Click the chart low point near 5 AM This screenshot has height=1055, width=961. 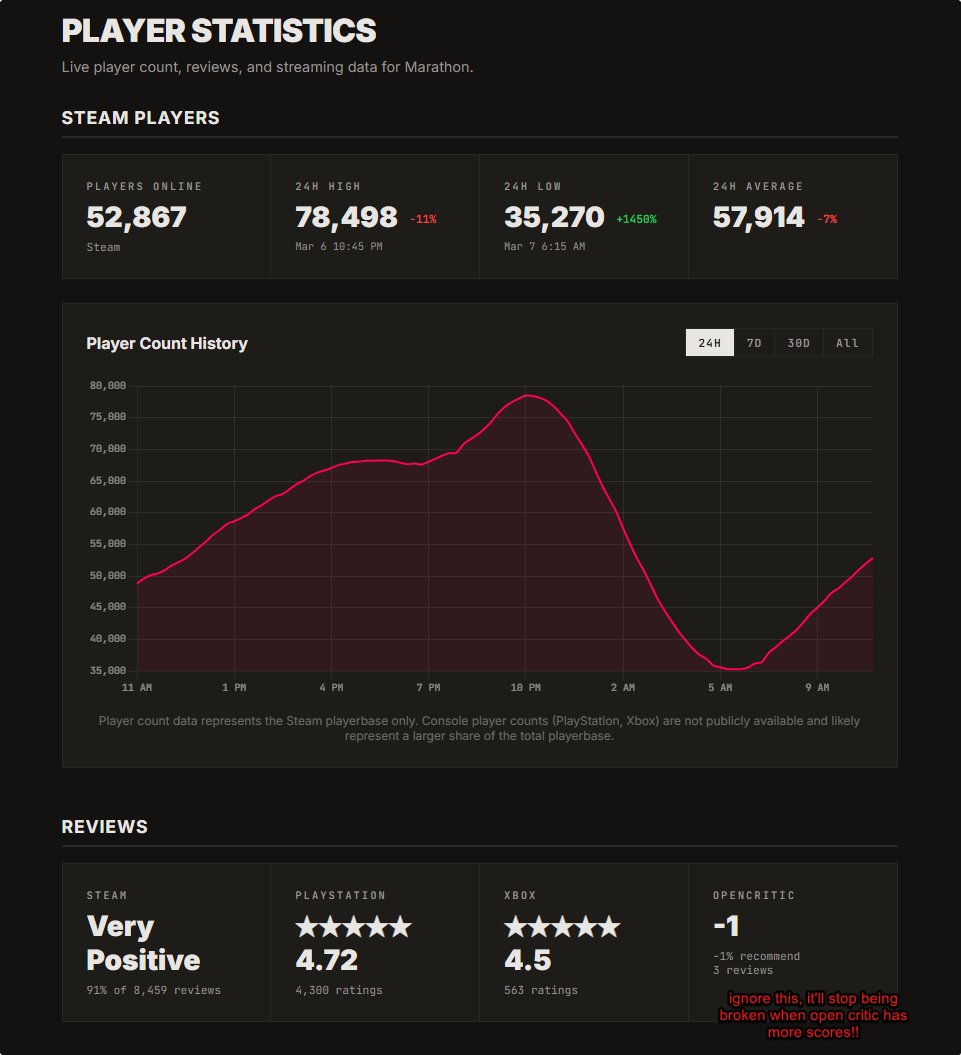736,669
